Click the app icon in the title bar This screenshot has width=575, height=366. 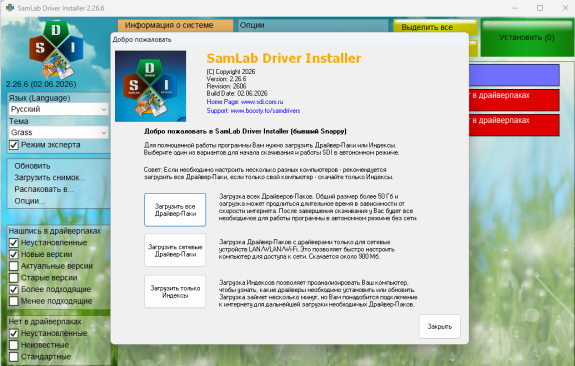pyautogui.click(x=10, y=8)
